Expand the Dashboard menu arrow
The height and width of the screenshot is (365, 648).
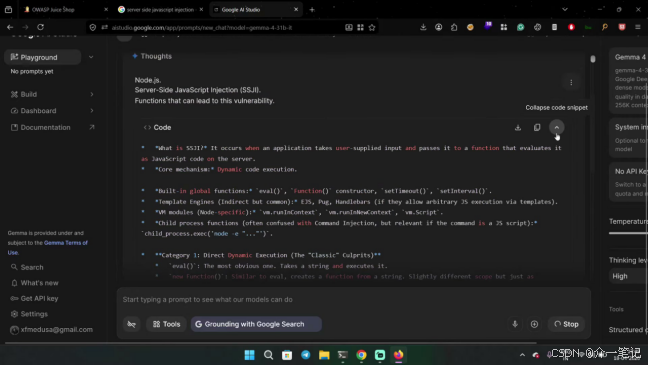[92, 111]
